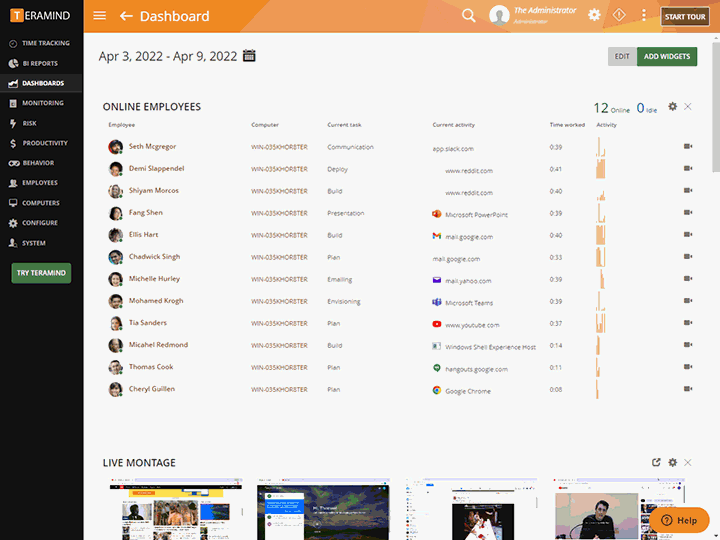Open the settings gear in the top bar

[x=594, y=15]
